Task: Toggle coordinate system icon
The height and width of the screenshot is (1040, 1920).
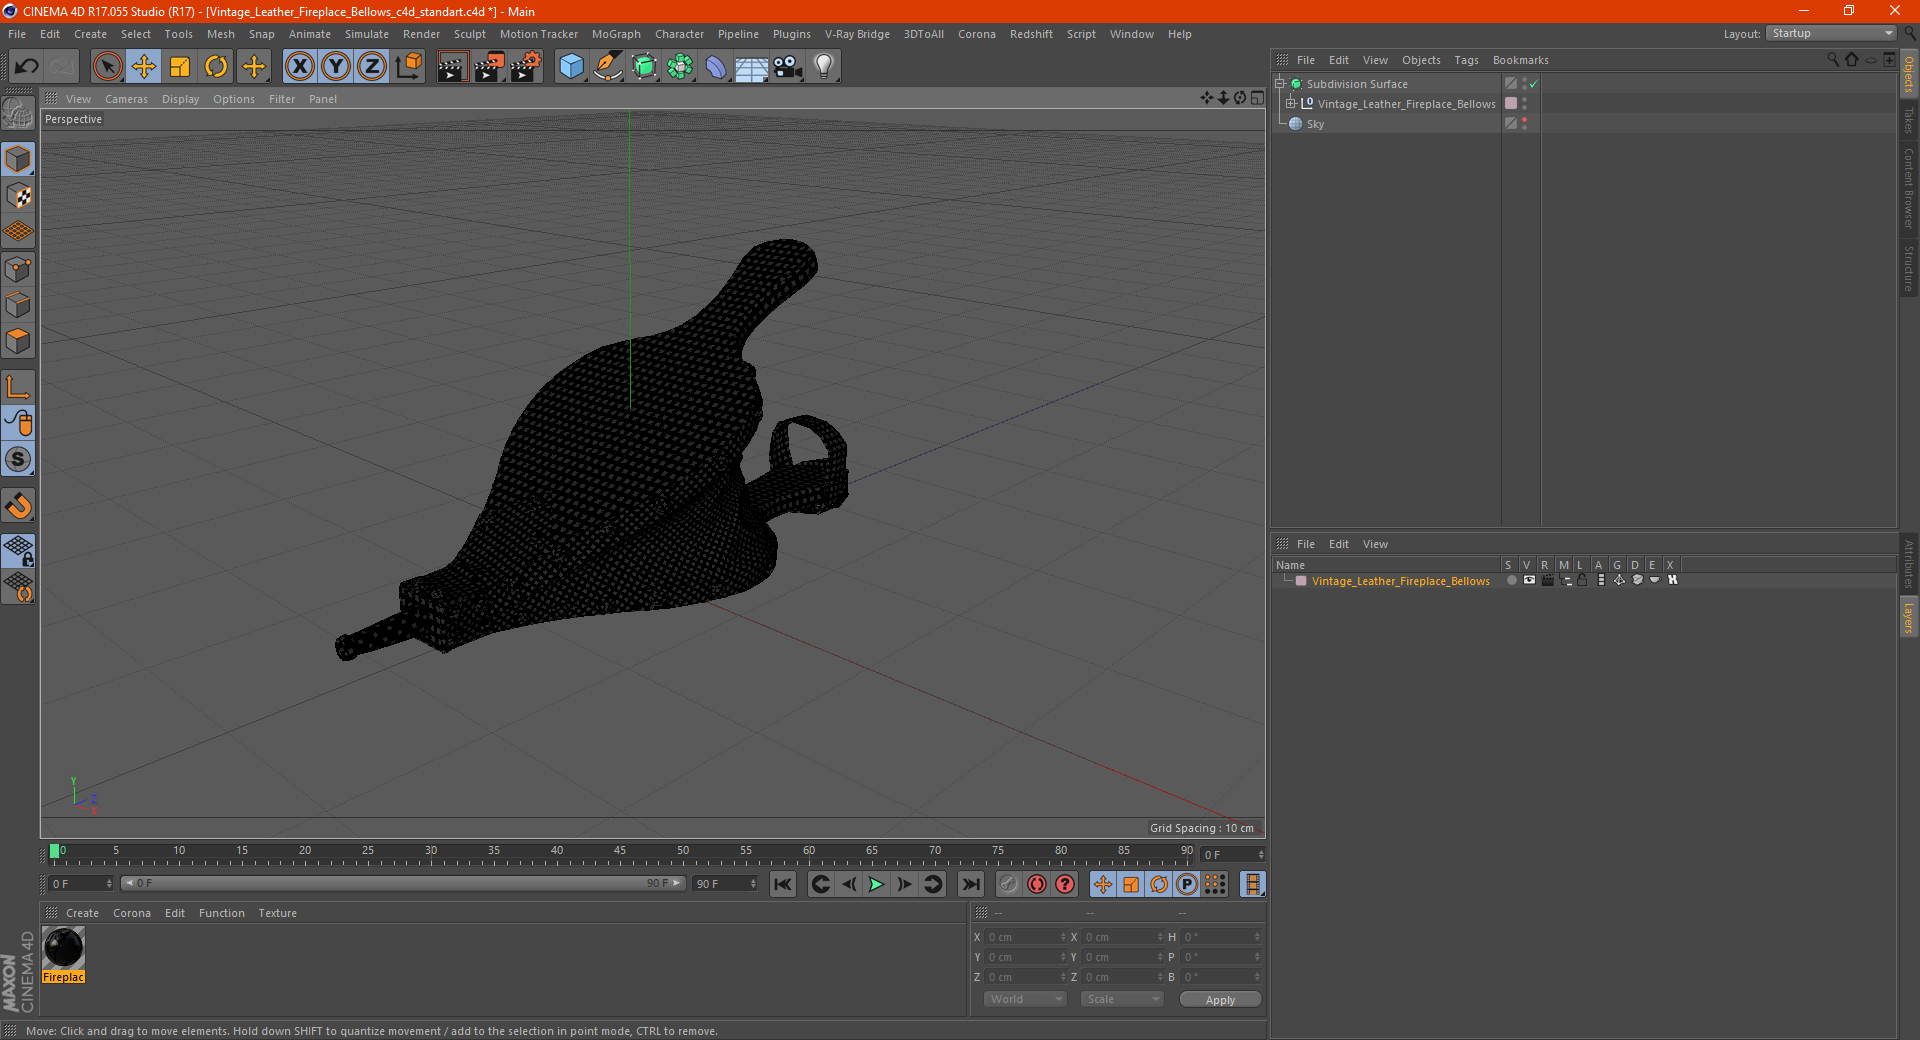Action: pyautogui.click(x=409, y=67)
